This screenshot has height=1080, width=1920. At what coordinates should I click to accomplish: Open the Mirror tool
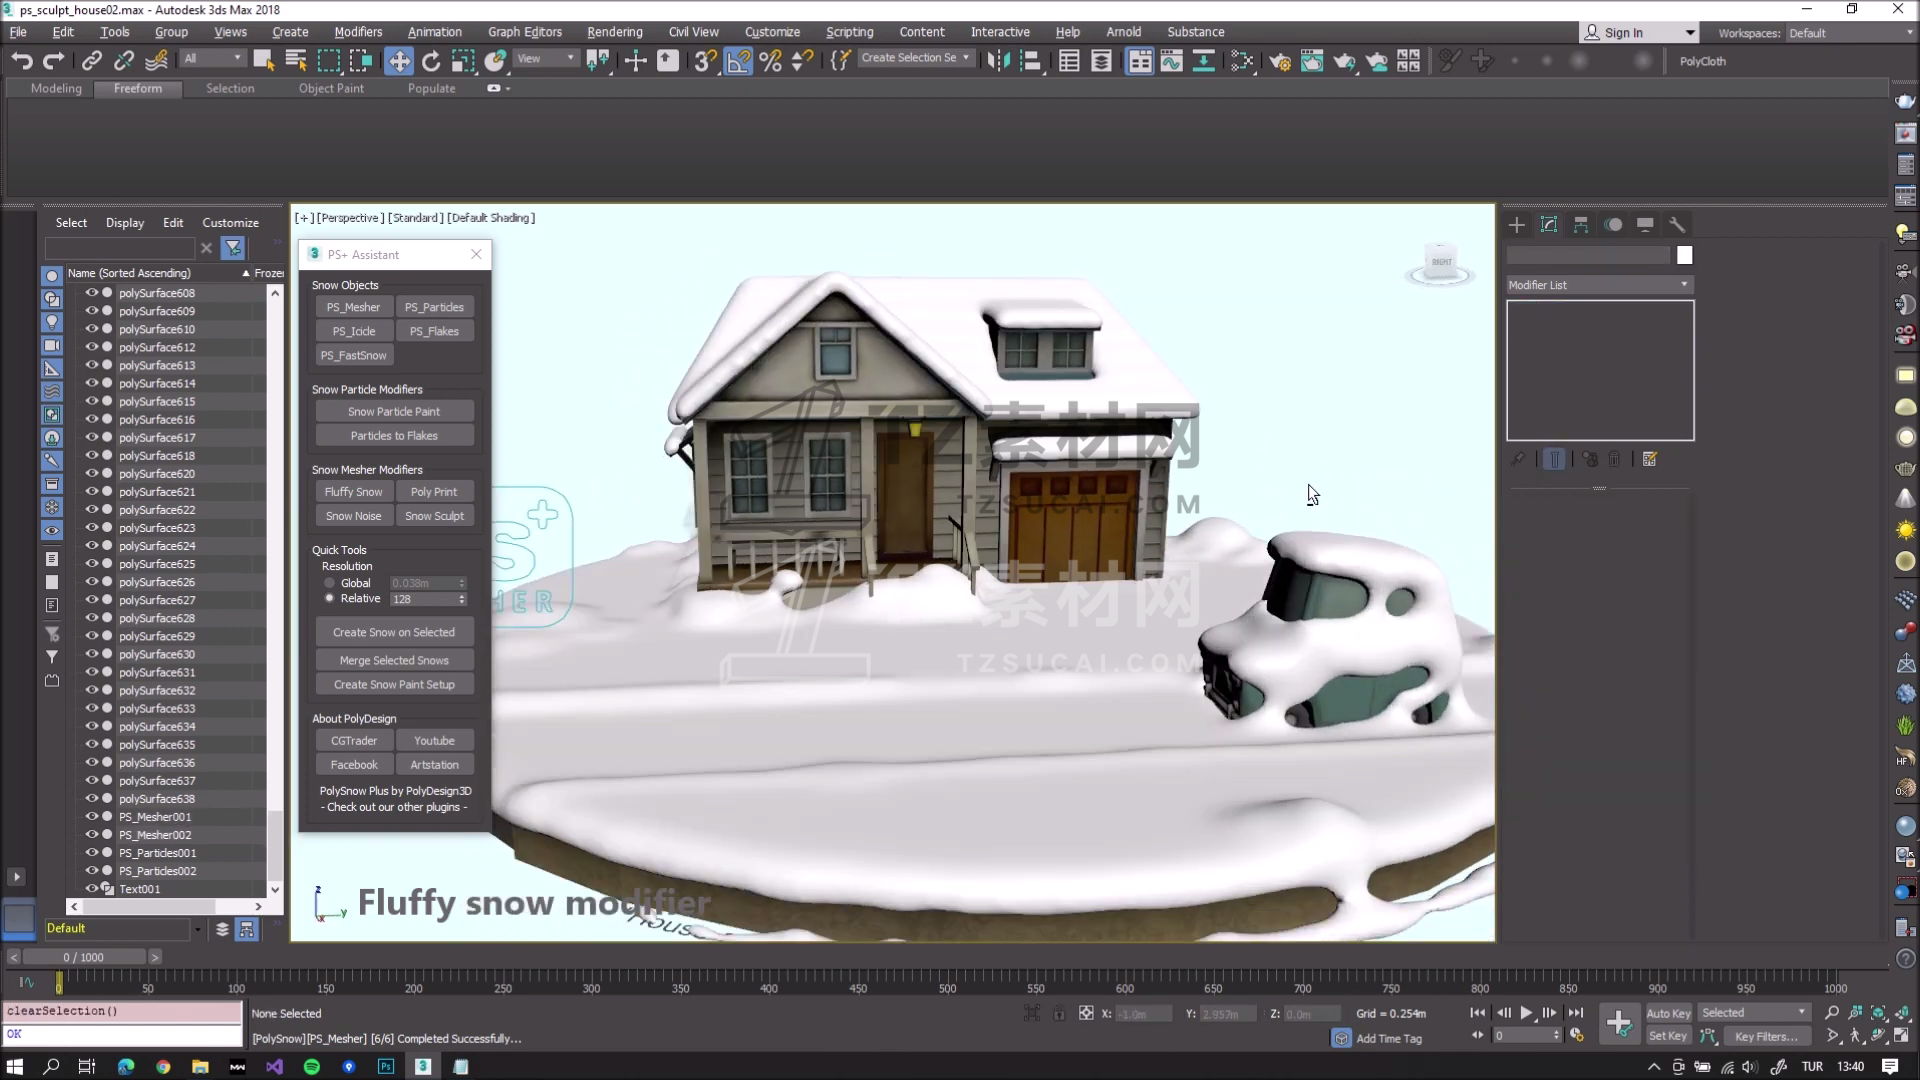[x=998, y=61]
